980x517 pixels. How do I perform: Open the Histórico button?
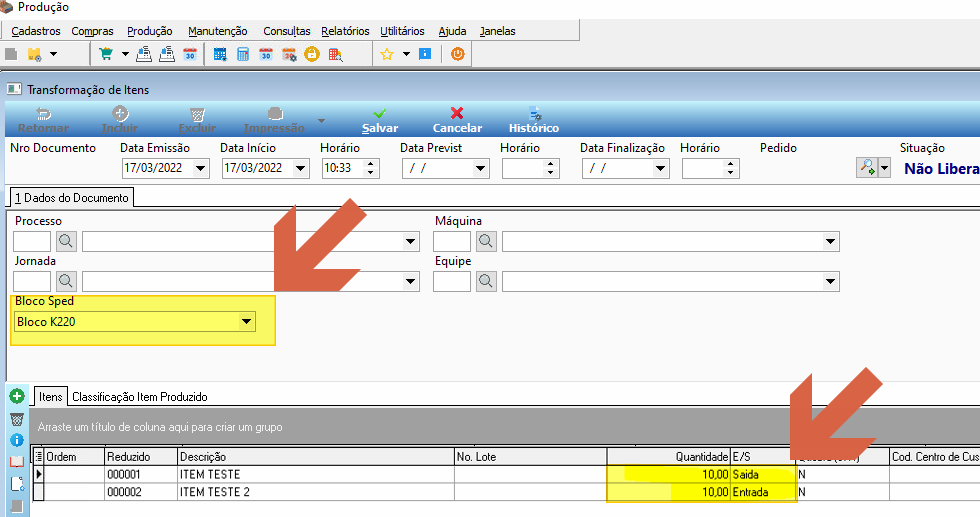pos(534,120)
